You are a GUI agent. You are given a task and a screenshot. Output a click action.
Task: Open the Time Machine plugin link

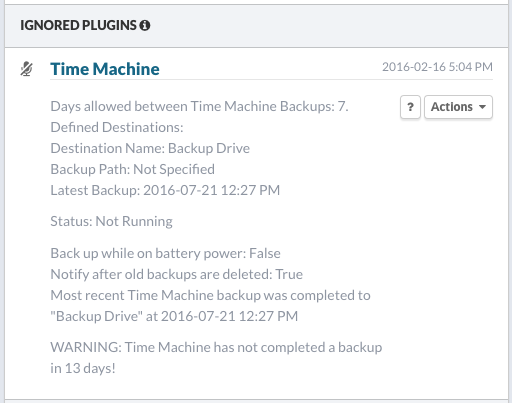click(105, 69)
